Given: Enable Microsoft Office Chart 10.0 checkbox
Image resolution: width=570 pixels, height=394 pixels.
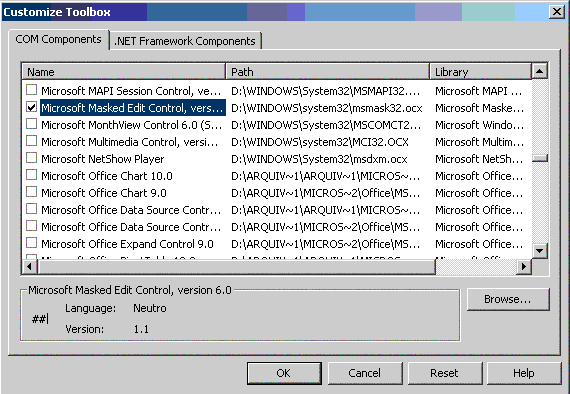Looking at the screenshot, I should coord(32,175).
